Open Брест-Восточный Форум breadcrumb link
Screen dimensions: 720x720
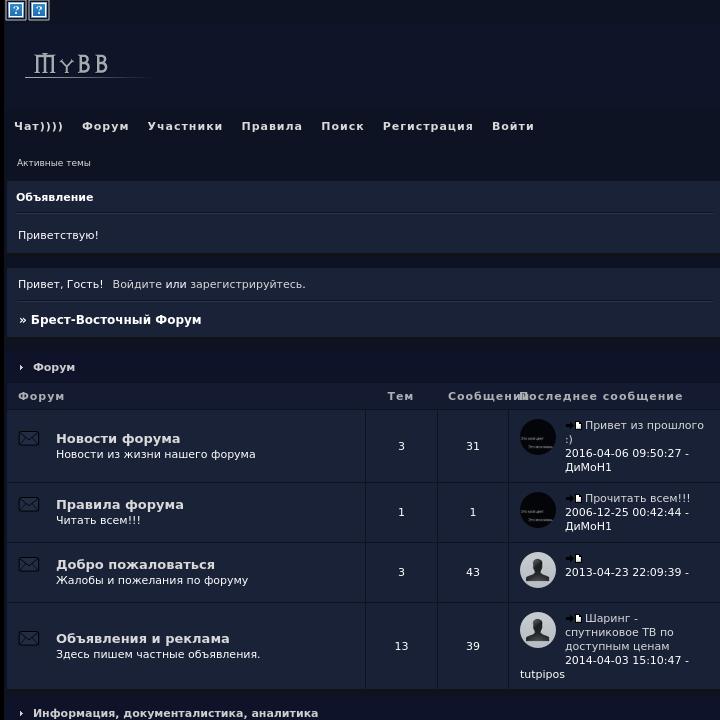pyautogui.click(x=116, y=320)
